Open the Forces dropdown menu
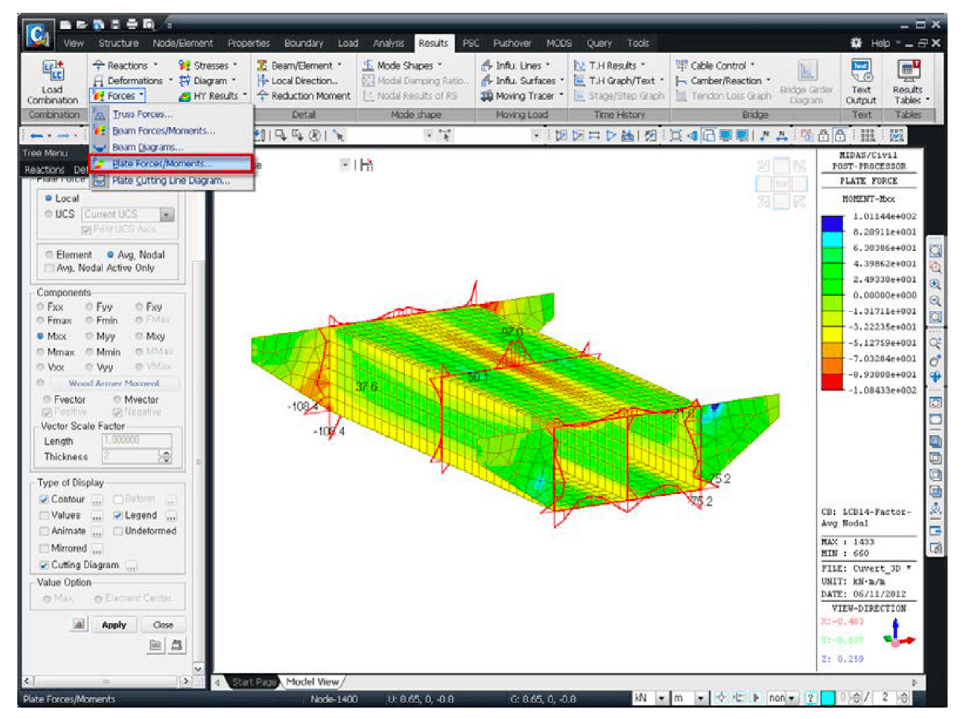The width and height of the screenshot is (969, 719). [x=118, y=96]
